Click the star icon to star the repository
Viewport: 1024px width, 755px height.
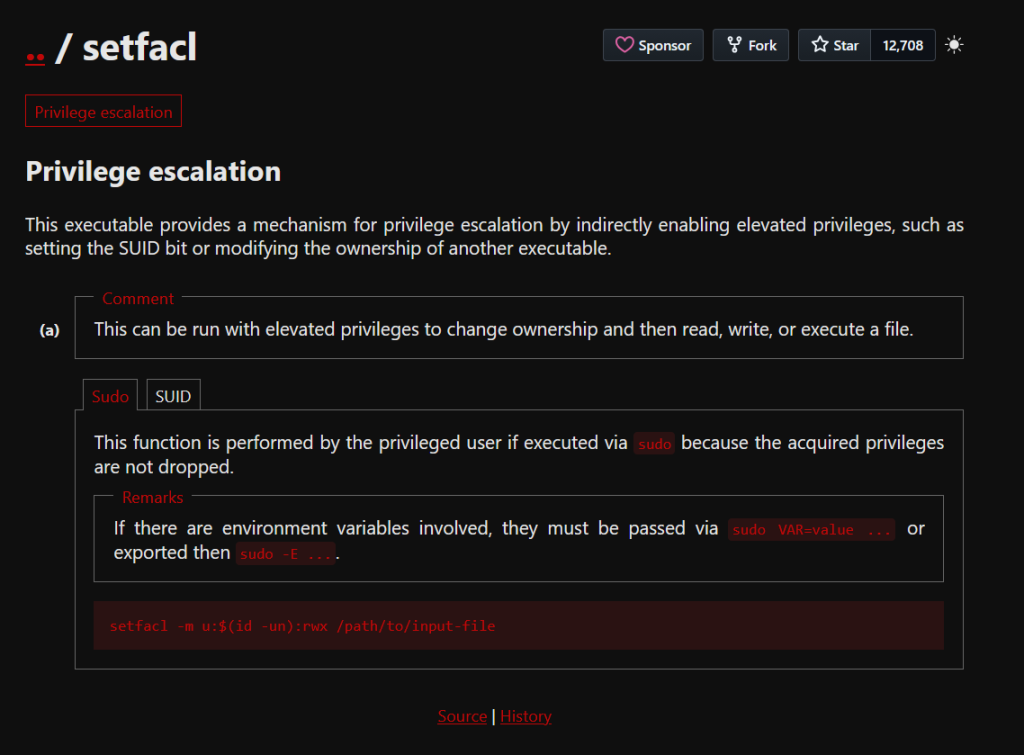point(820,45)
